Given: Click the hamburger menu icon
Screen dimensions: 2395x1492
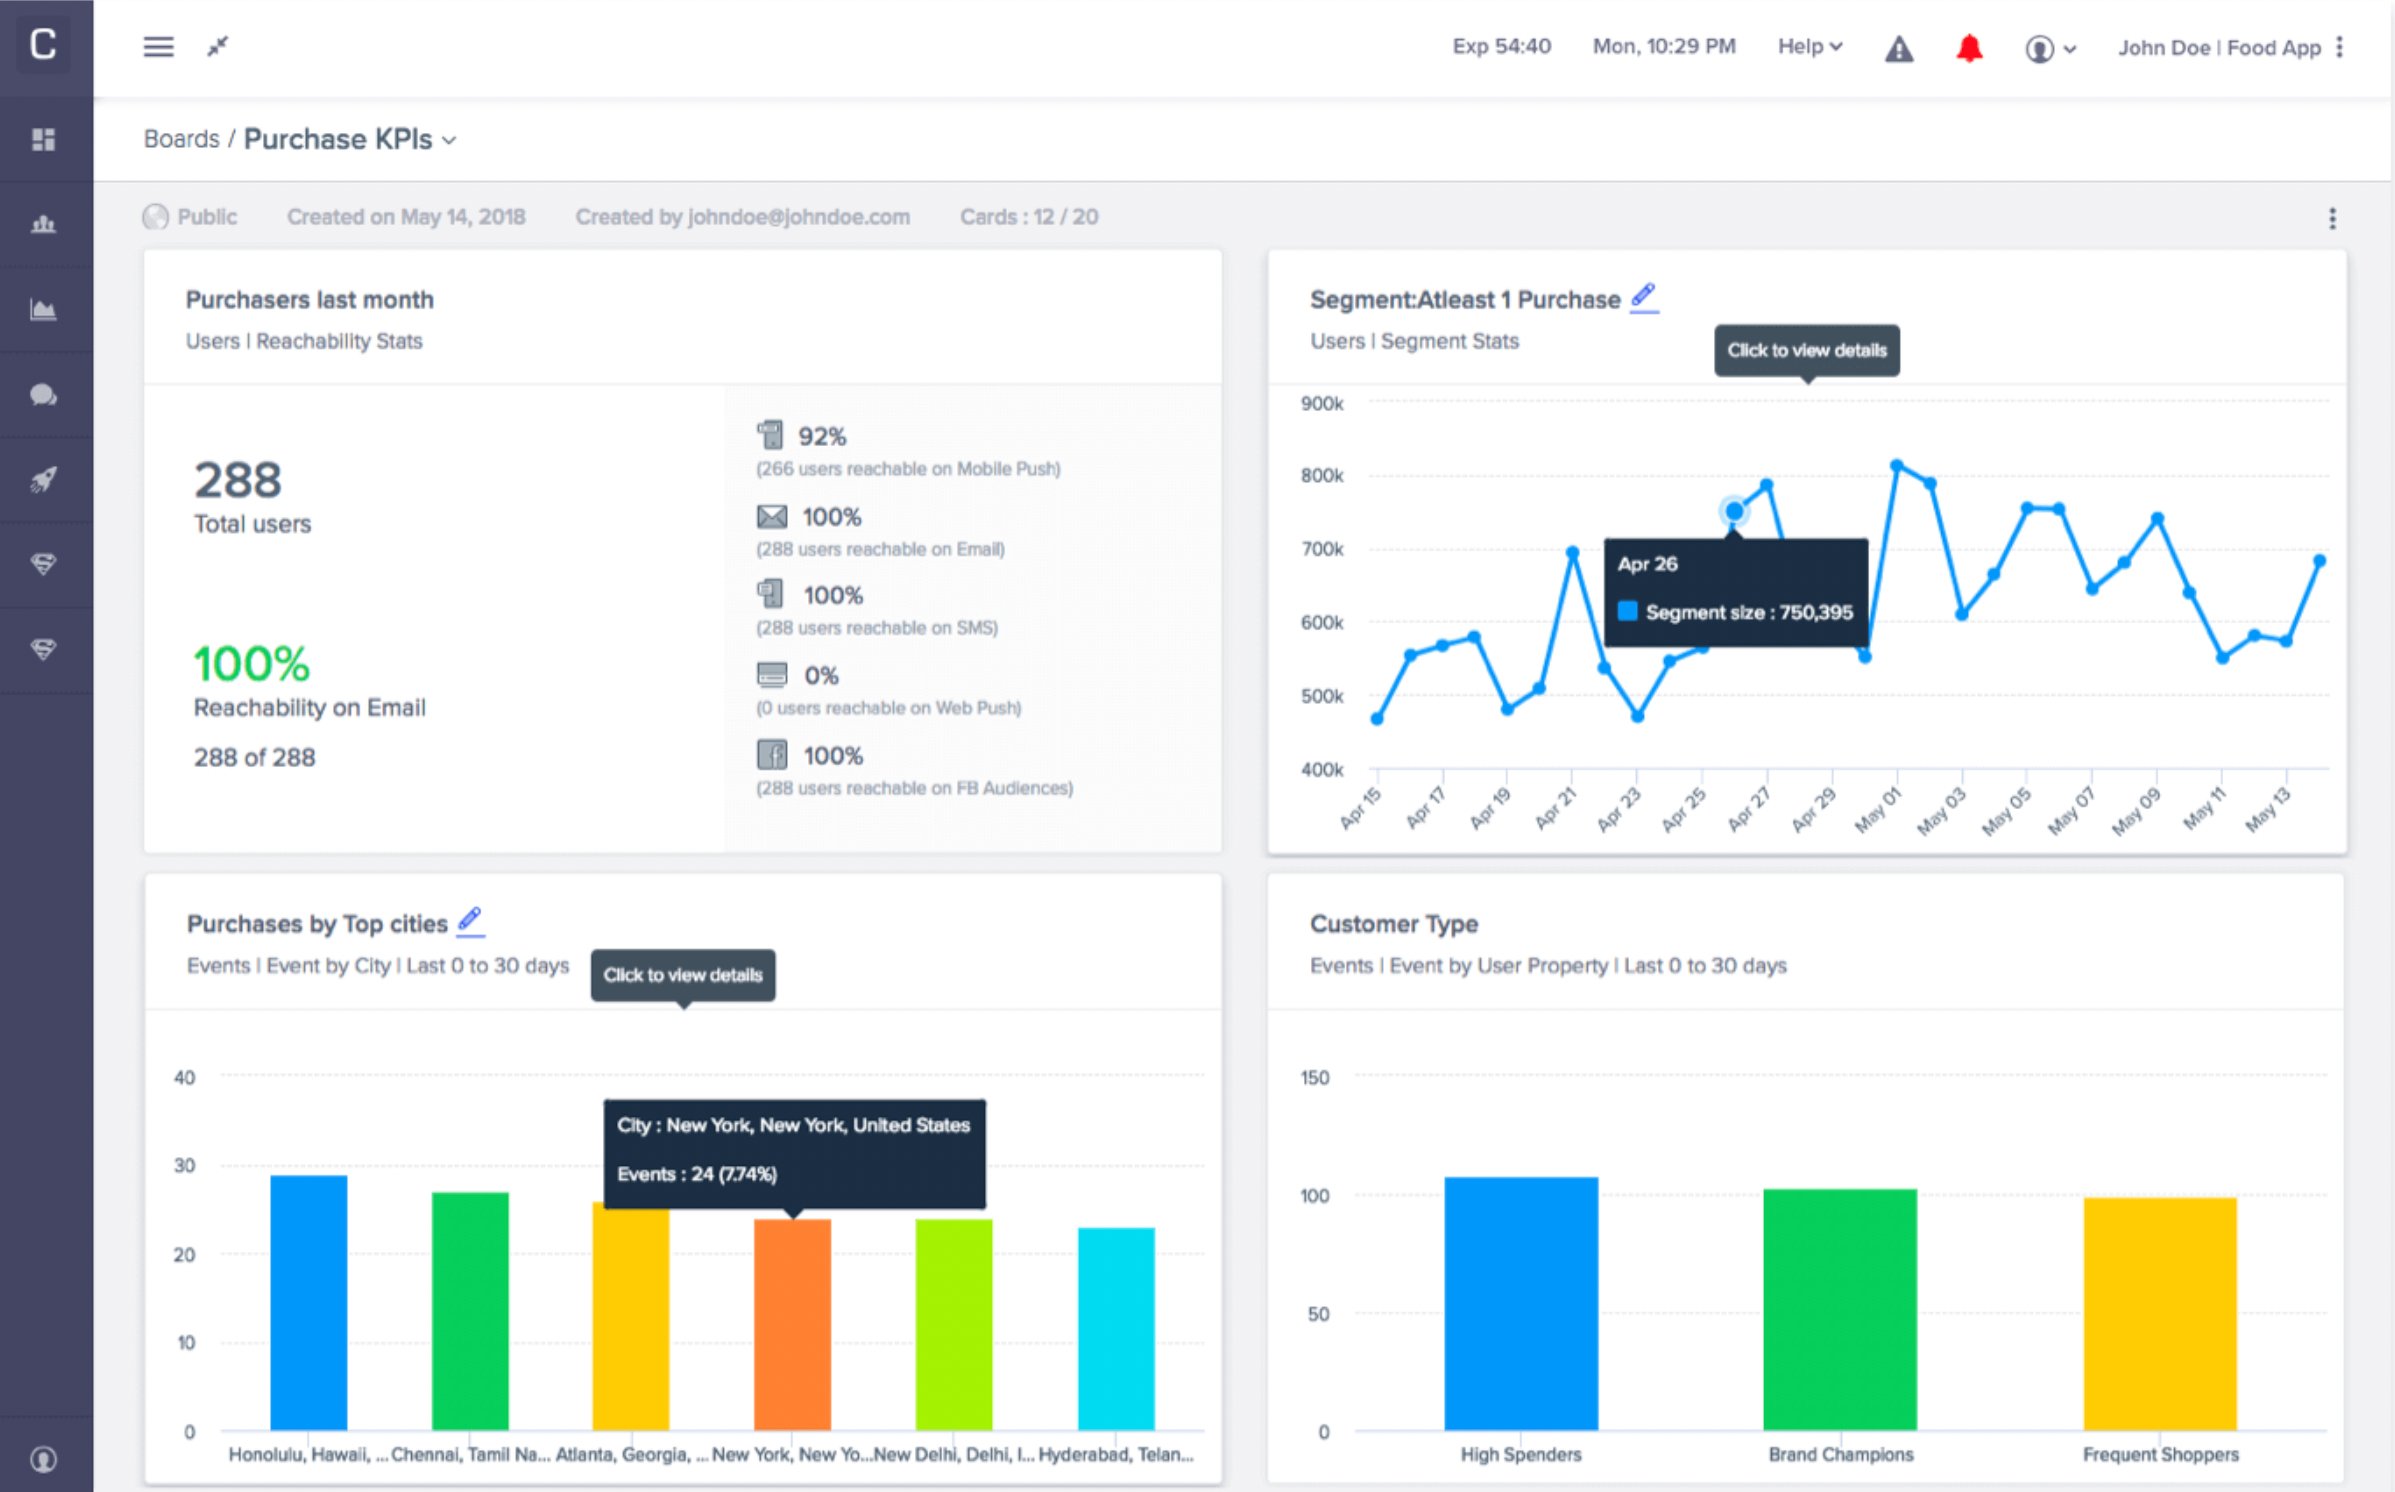Looking at the screenshot, I should click(x=158, y=46).
